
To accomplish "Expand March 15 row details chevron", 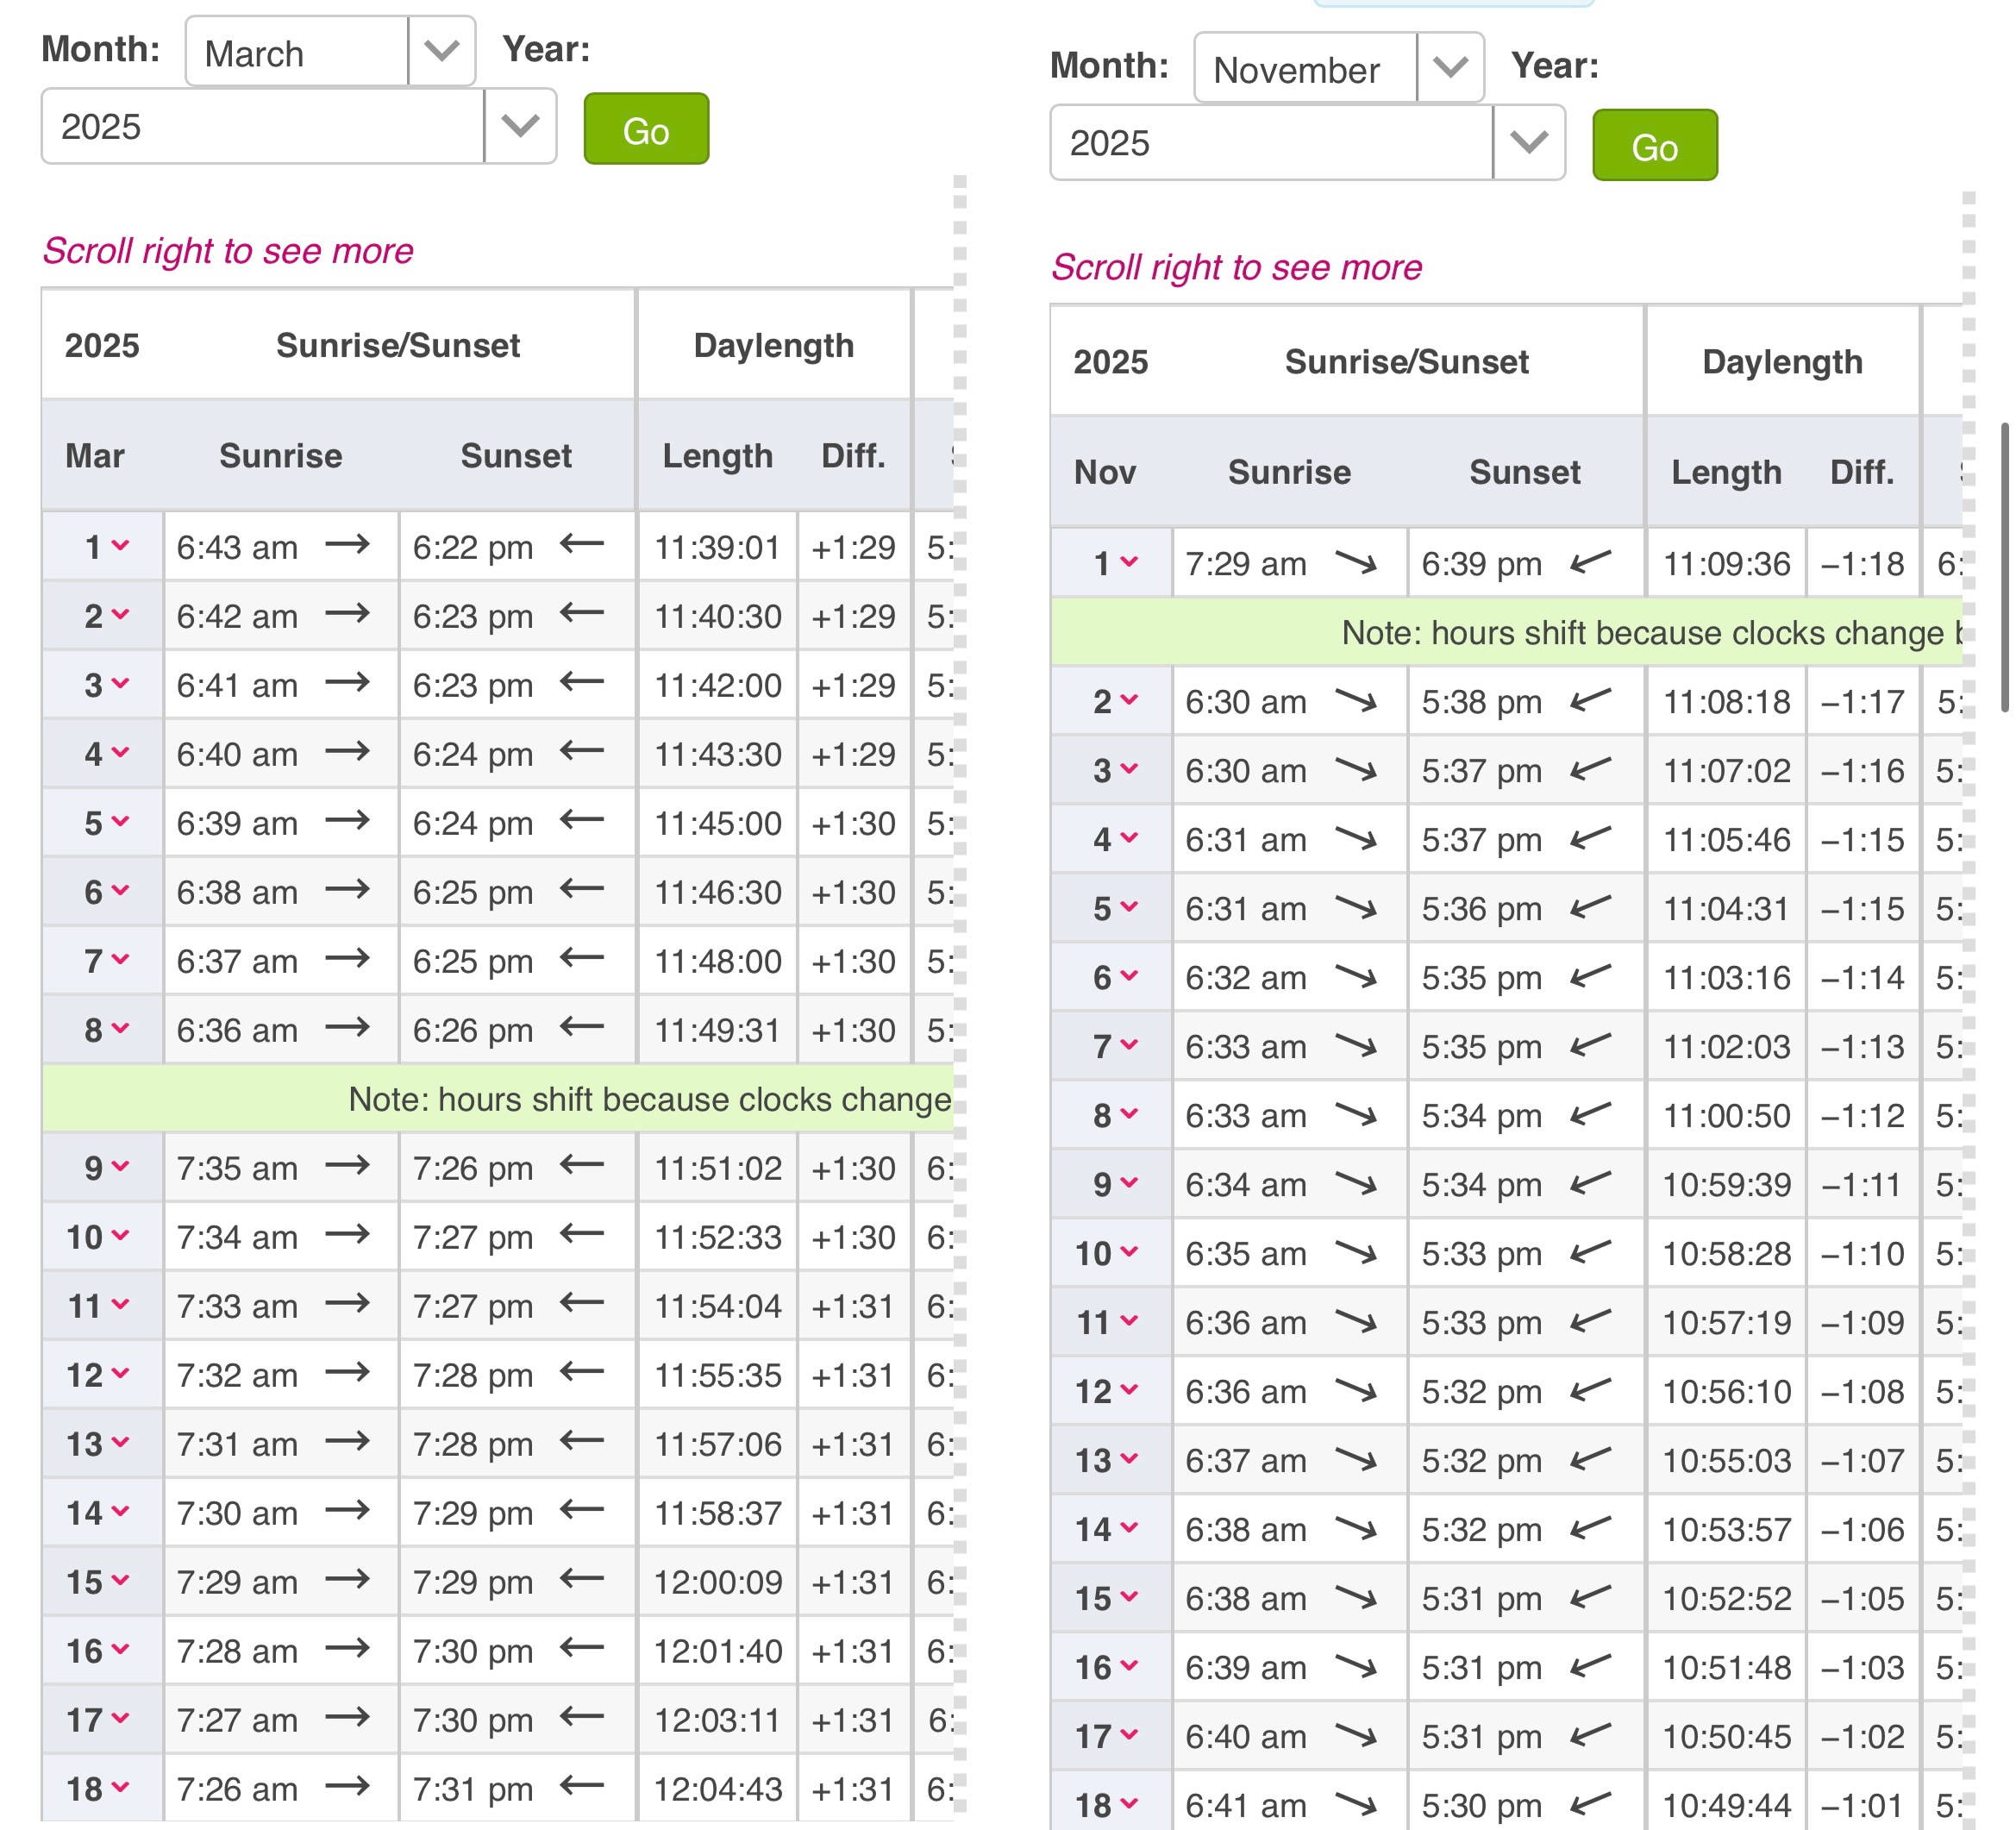I will pyautogui.click(x=121, y=1581).
